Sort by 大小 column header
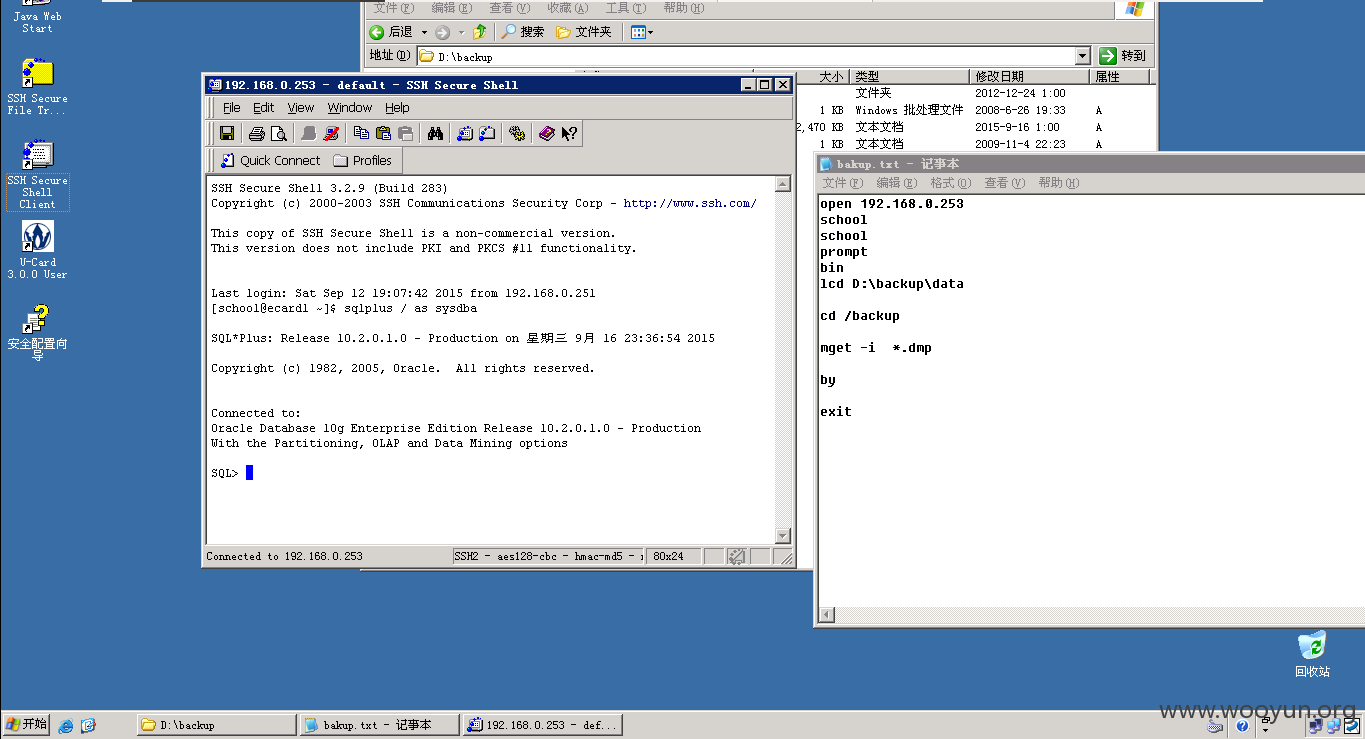Viewport: 1365px width, 739px height. (823, 77)
